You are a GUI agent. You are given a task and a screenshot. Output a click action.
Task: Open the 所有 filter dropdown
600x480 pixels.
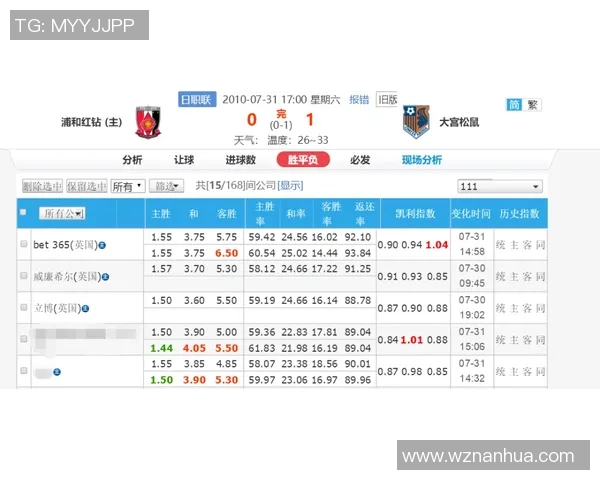(127, 186)
